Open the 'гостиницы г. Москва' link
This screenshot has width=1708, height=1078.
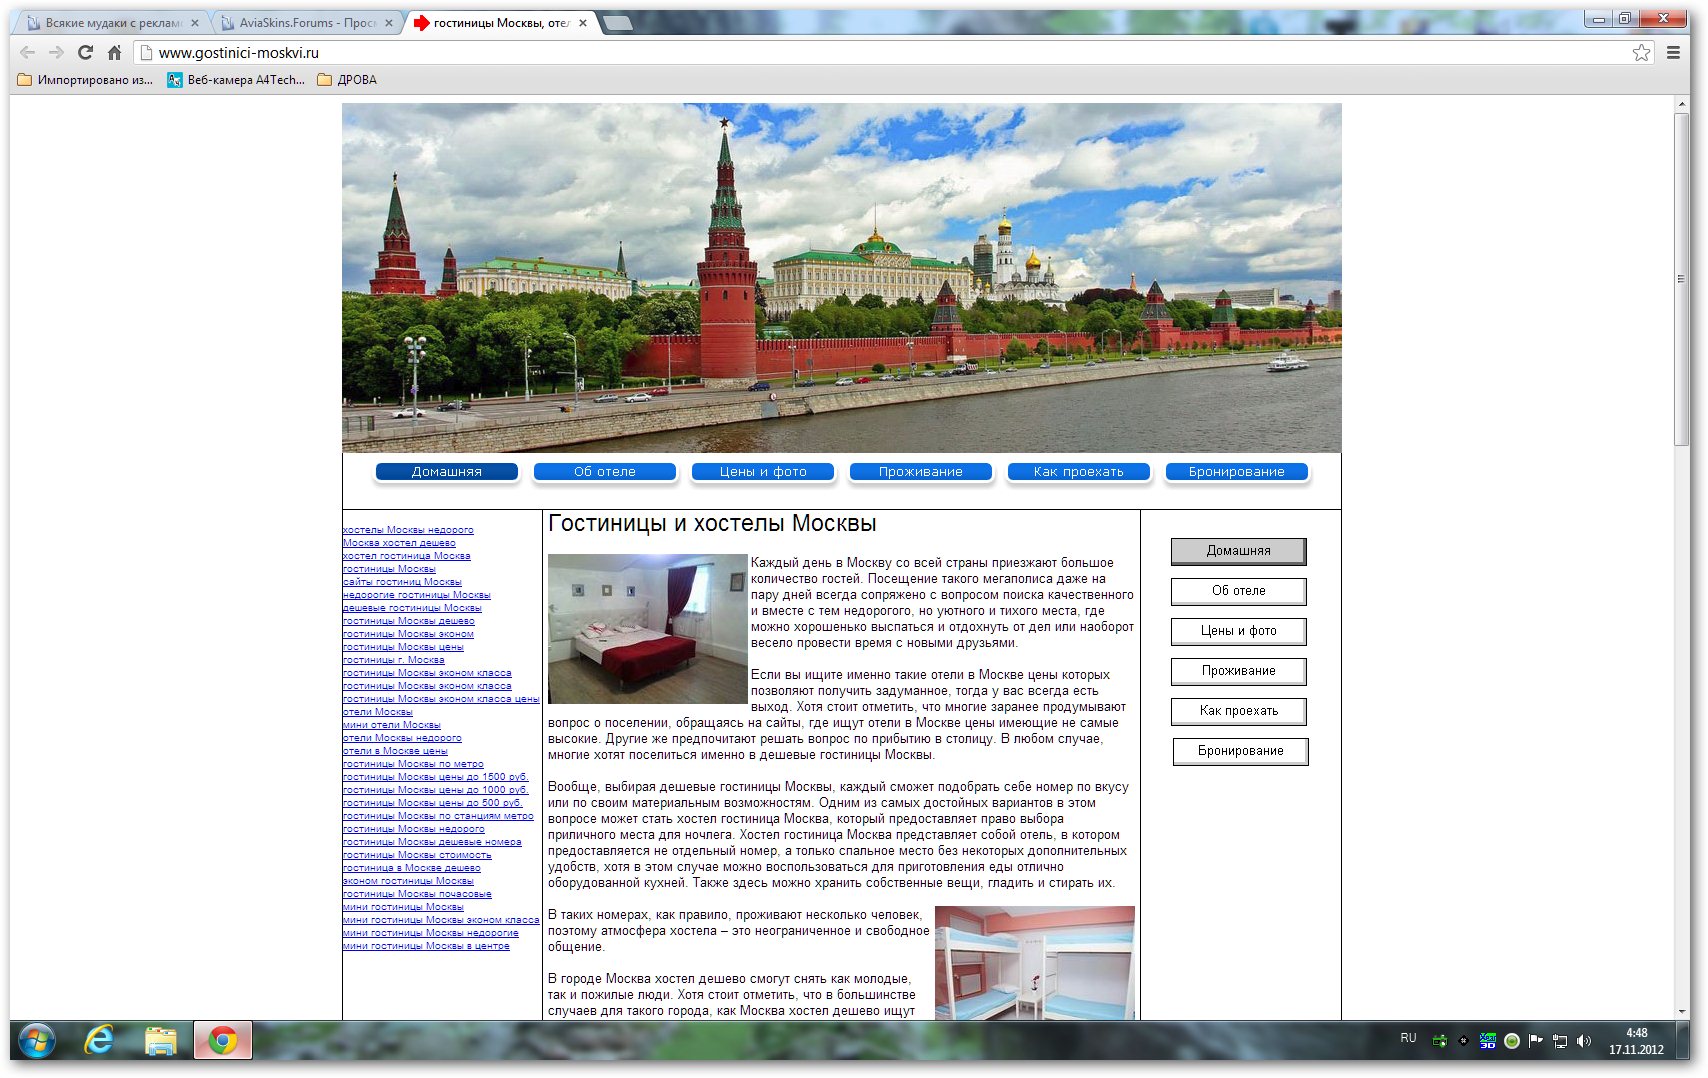[393, 660]
